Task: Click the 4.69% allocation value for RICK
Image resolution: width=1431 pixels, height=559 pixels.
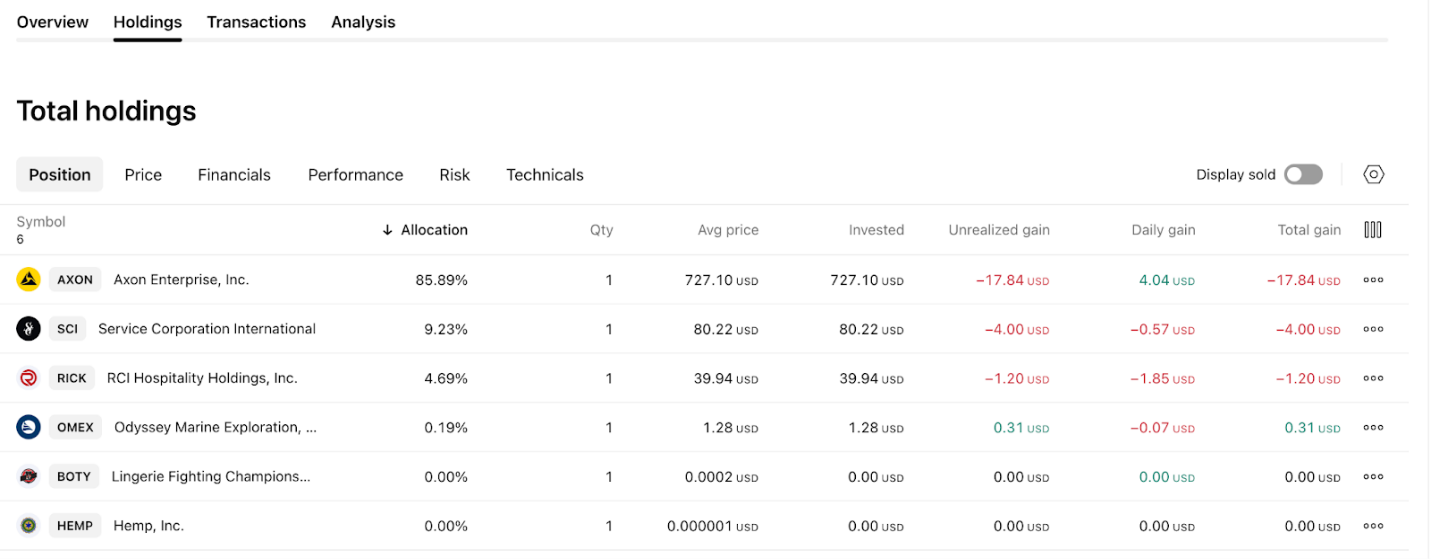Action: click(x=446, y=378)
